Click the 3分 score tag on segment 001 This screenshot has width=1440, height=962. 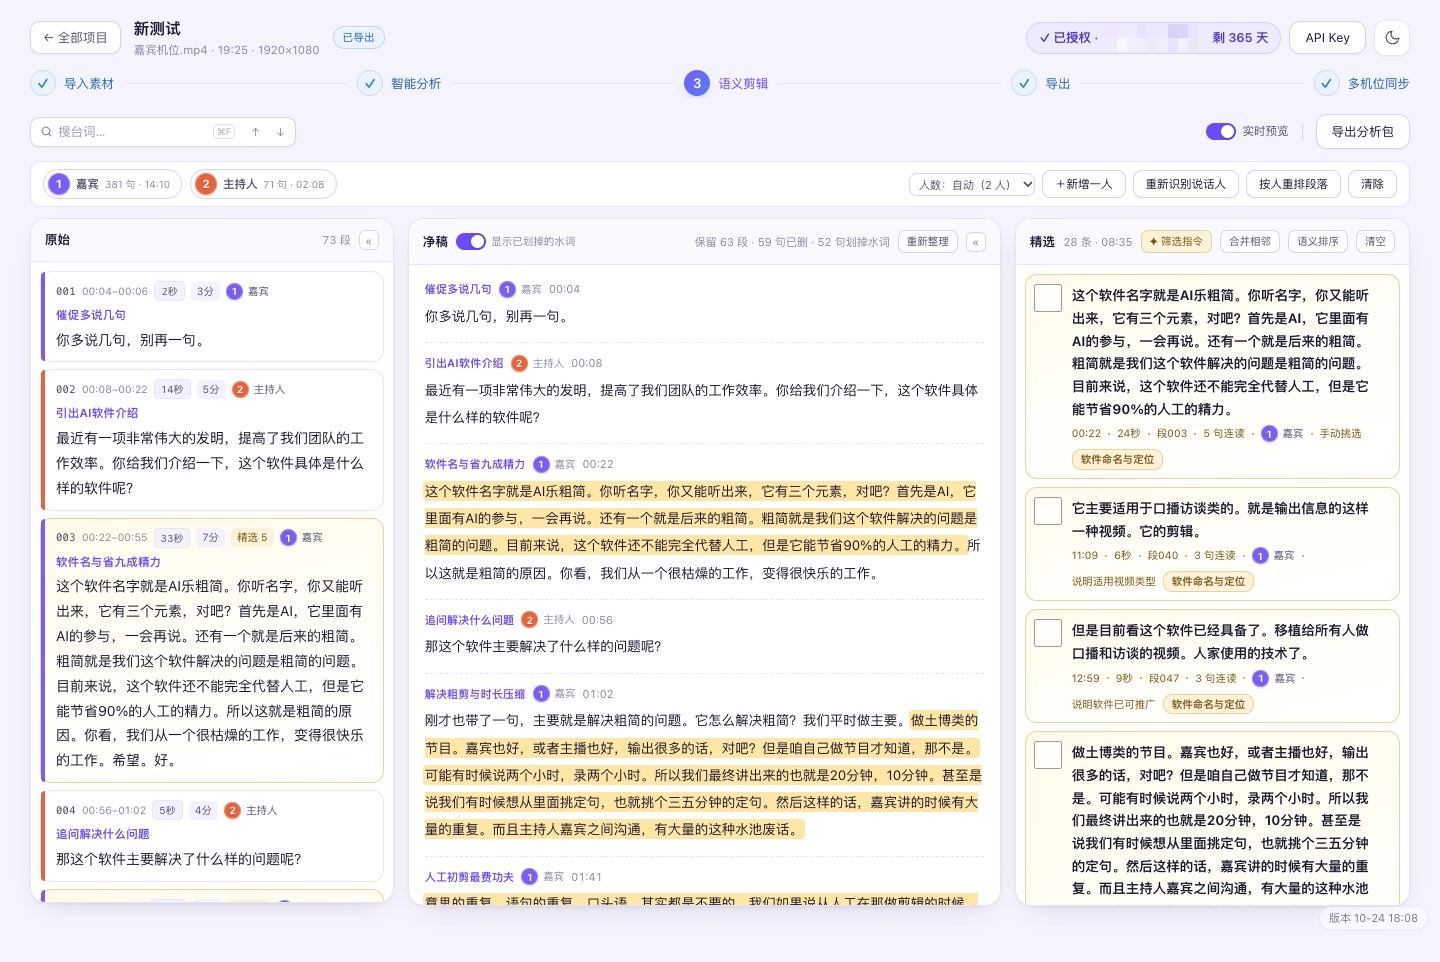pos(205,291)
